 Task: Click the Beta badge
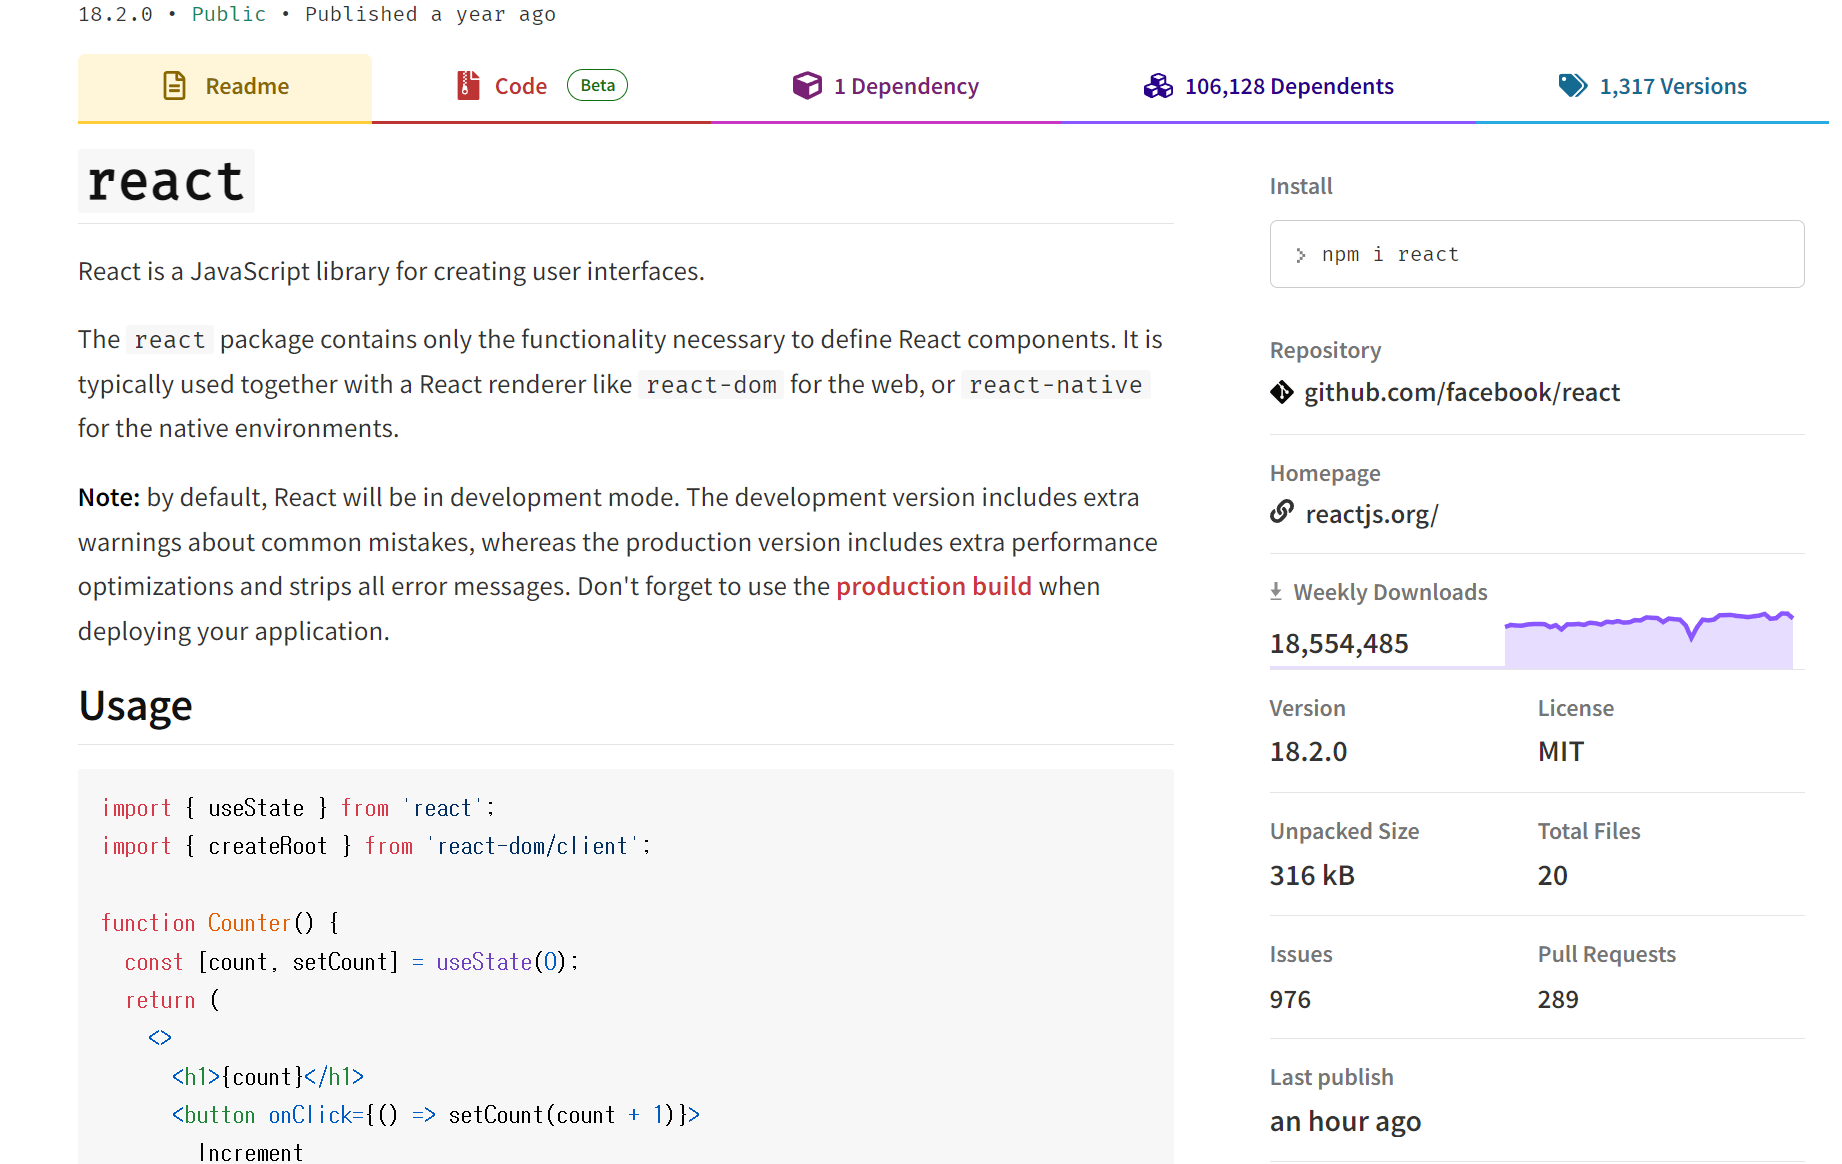[x=597, y=86]
